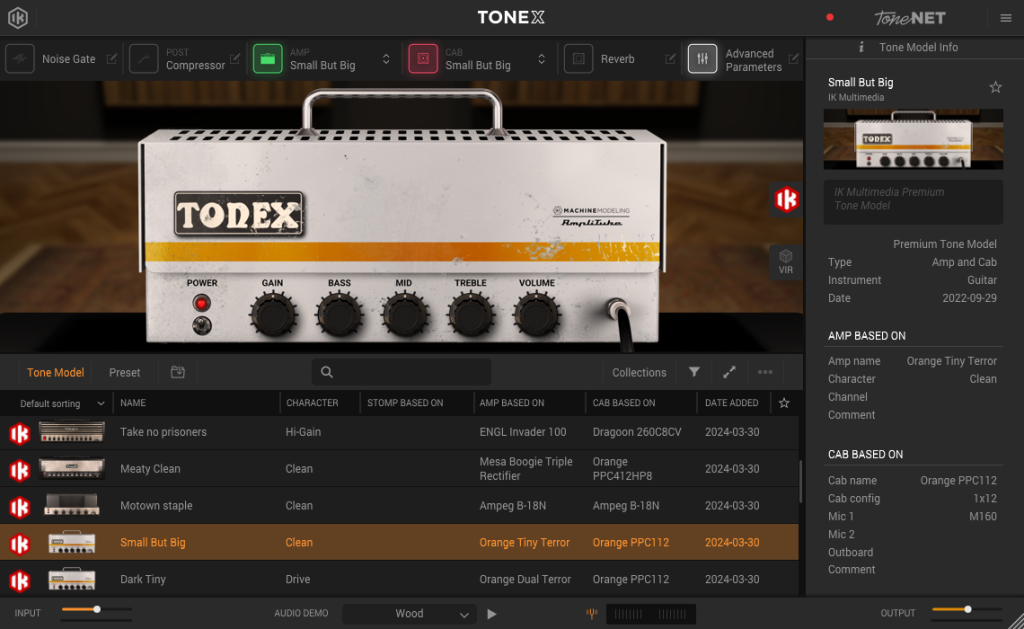
Task: Adjust the OUTPUT level slider
Action: pyautogui.click(x=967, y=609)
